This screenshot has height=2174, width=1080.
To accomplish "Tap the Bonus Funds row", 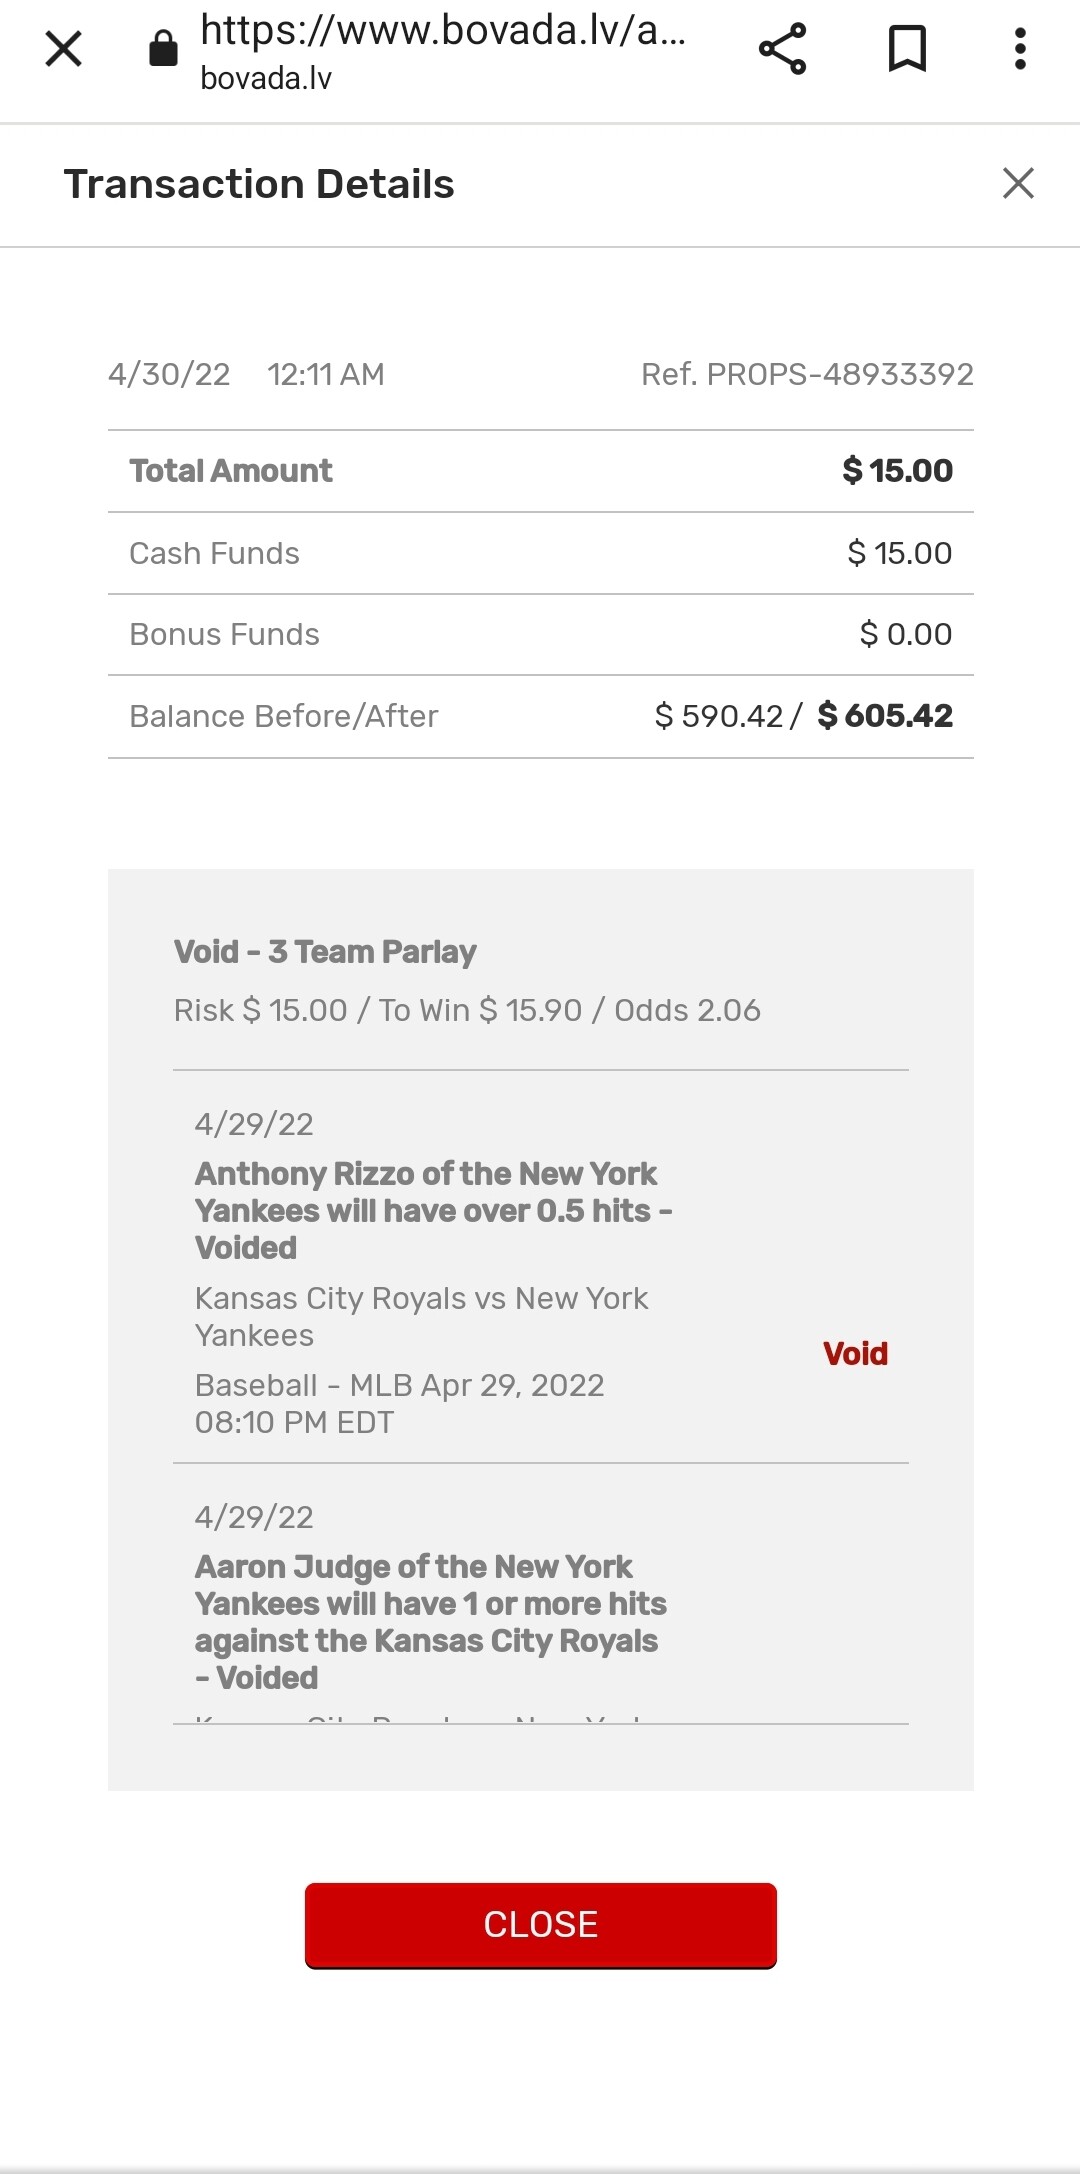I will point(540,634).
